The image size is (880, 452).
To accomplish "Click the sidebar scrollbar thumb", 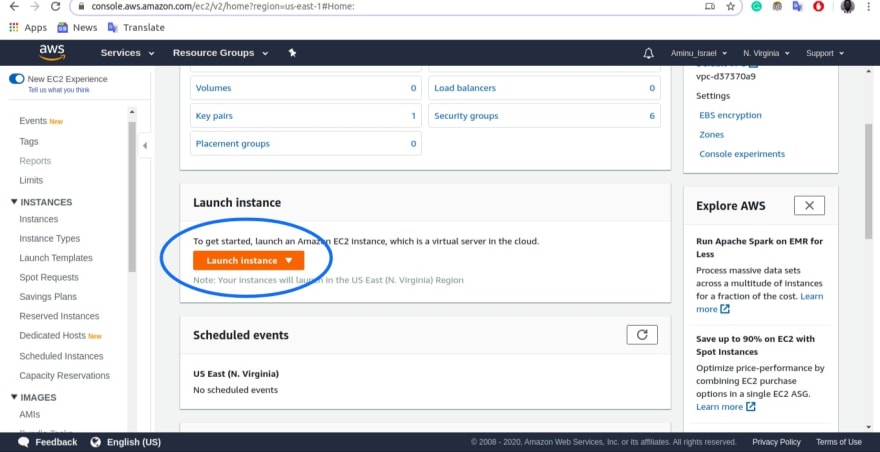I will (x=132, y=197).
